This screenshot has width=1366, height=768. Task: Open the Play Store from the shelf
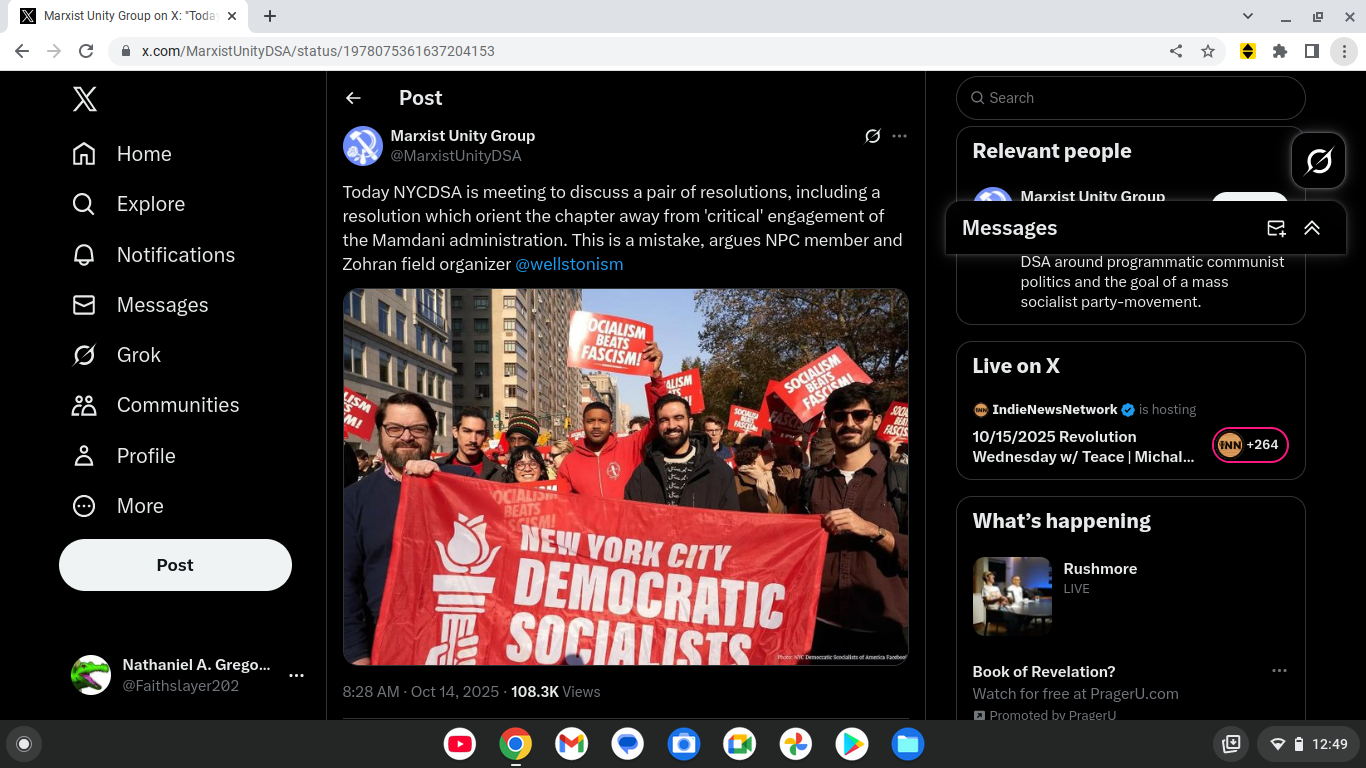[852, 744]
